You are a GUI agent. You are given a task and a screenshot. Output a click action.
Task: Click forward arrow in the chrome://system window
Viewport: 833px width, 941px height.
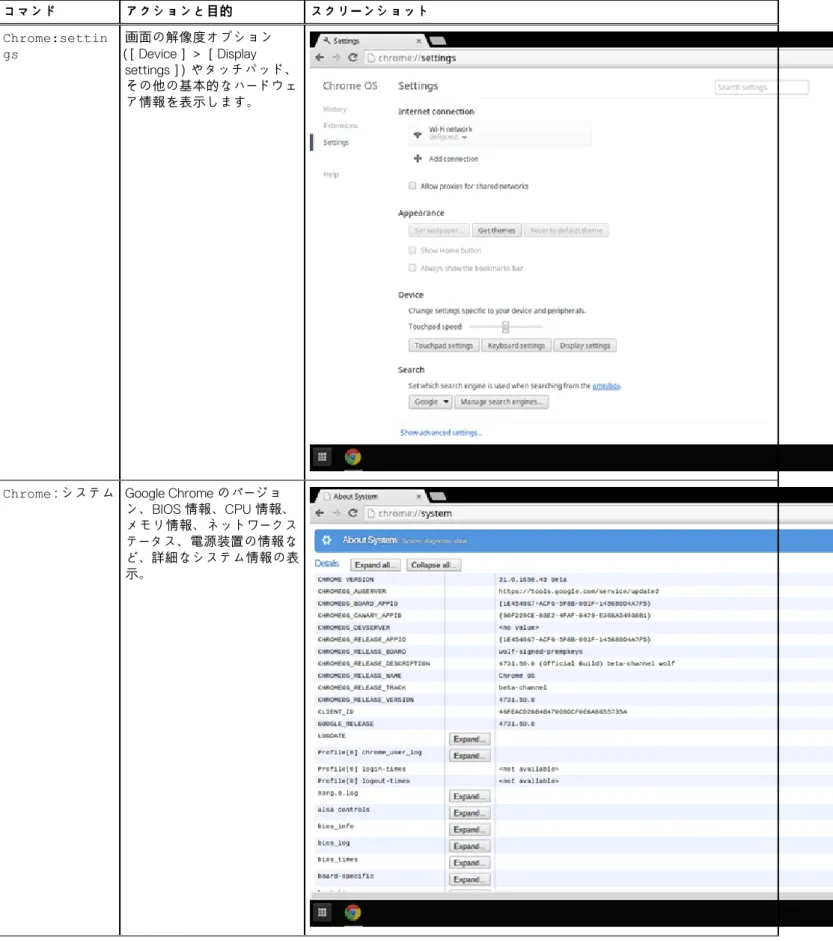[x=336, y=513]
